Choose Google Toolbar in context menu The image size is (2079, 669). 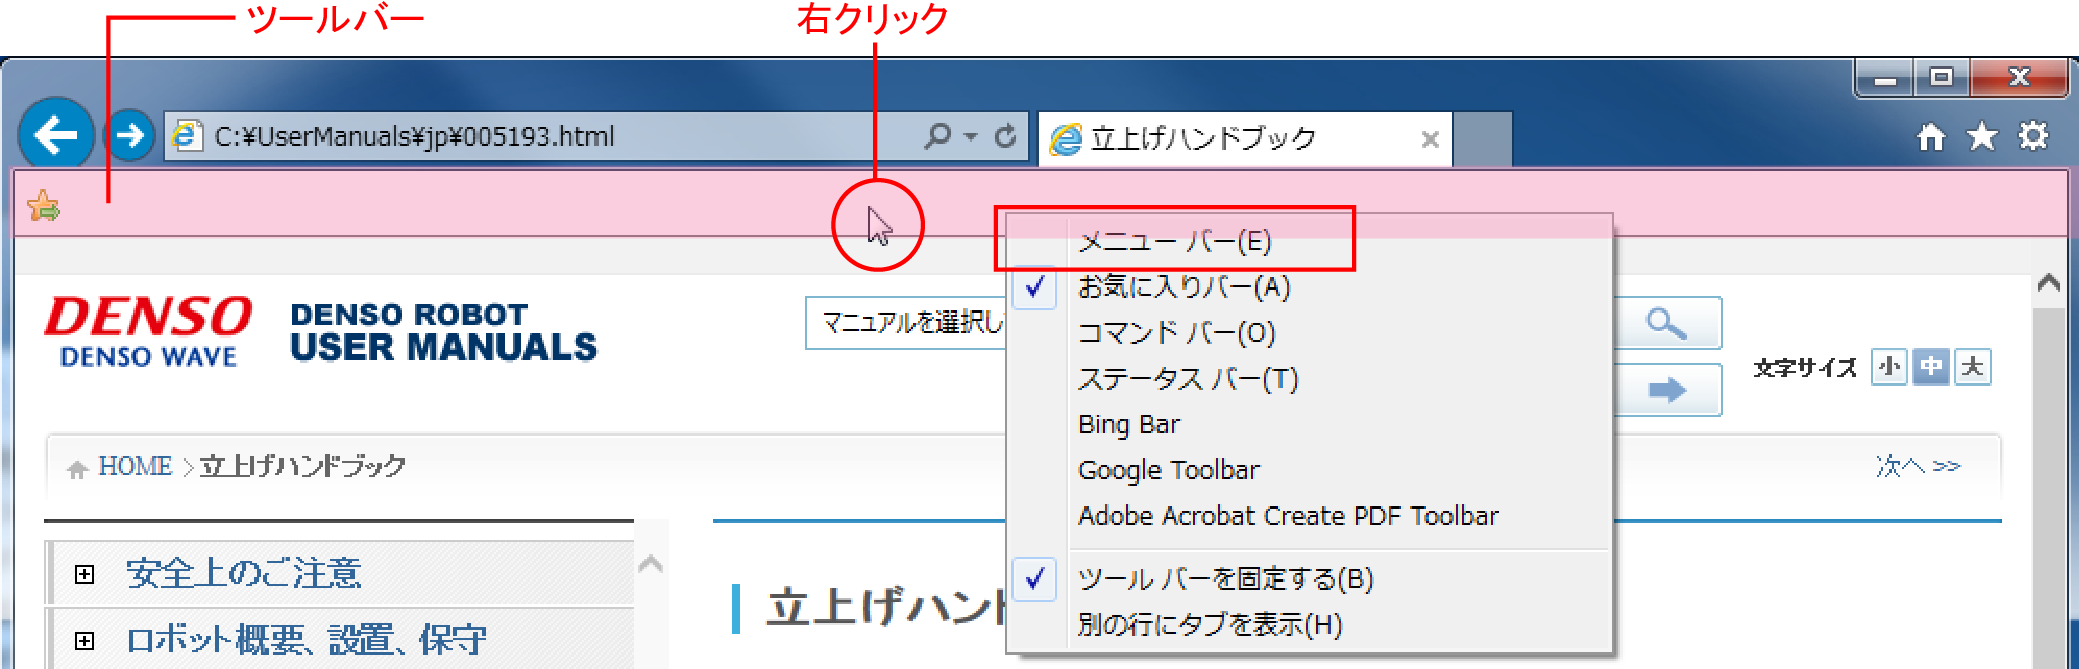(1168, 470)
